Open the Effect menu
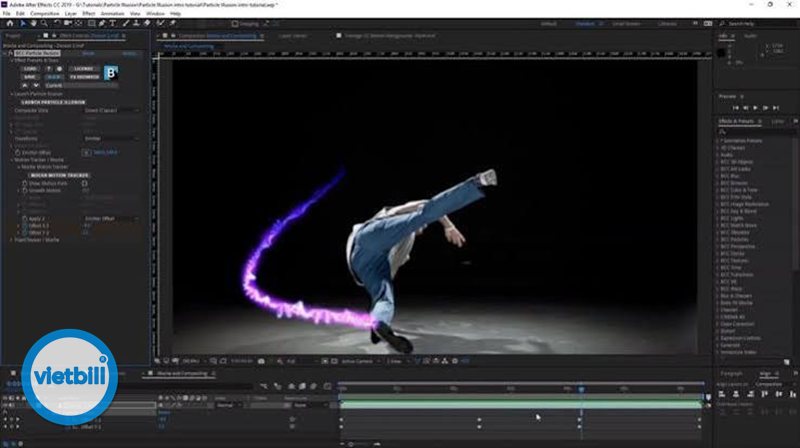800x448 pixels. (89, 14)
